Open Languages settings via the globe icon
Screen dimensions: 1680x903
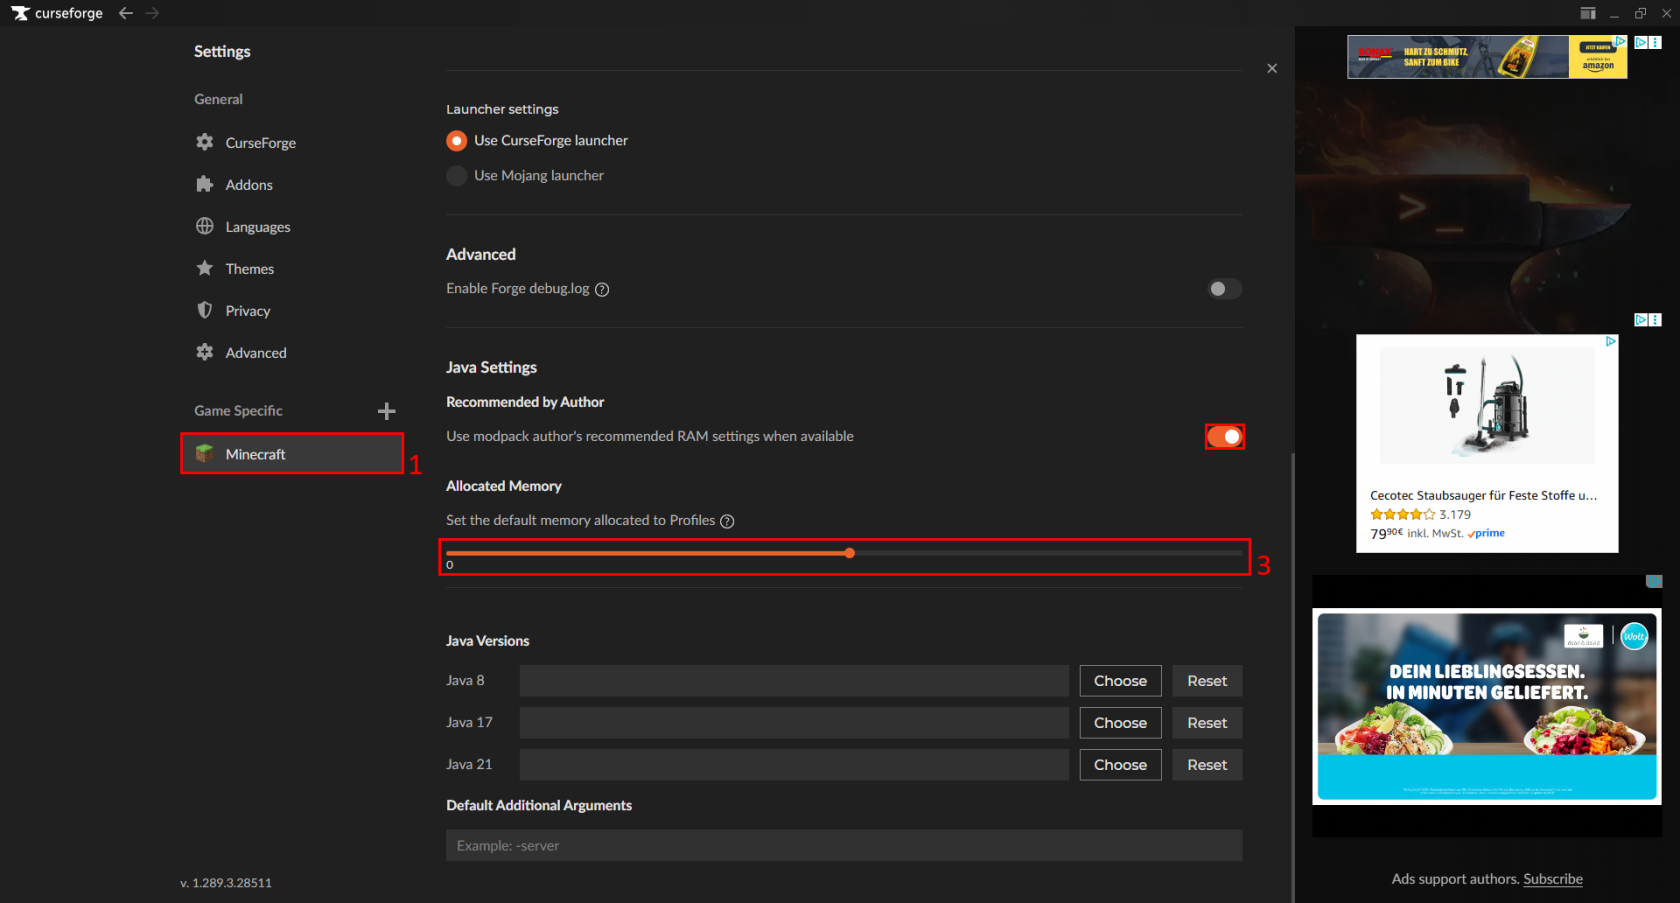click(204, 226)
